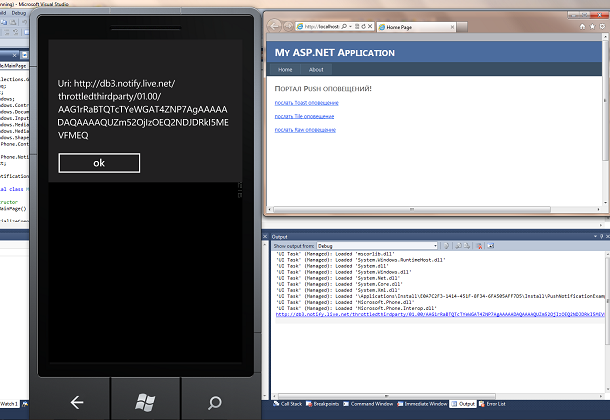The image size is (610, 420).
Task: Follow the 'послать Tile оповещение' link
Action: 304,116
